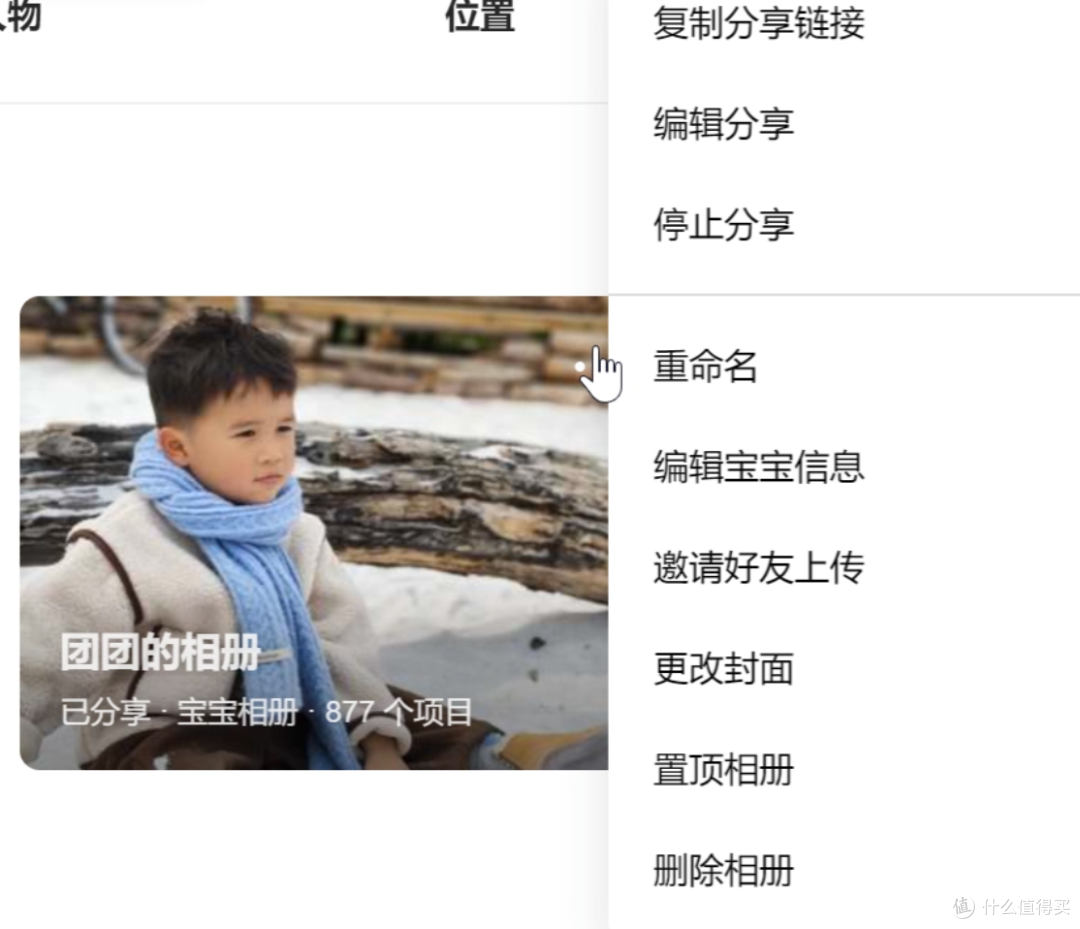
Task: Click the 团团的相册 album title
Action: (x=160, y=651)
